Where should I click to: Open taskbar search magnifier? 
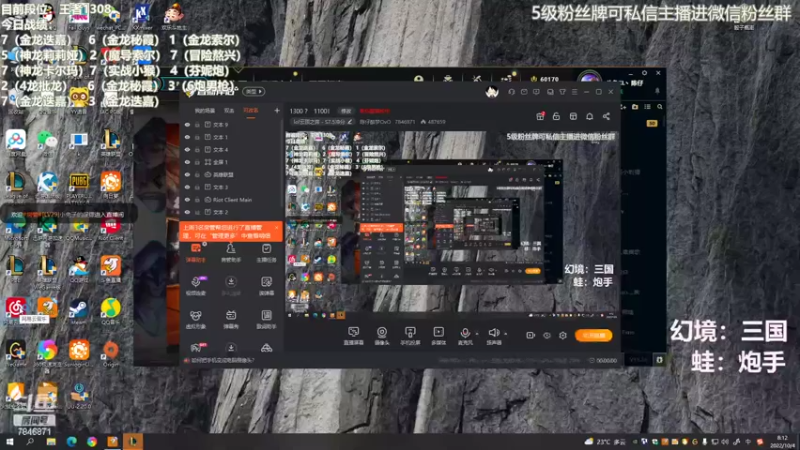point(30,441)
